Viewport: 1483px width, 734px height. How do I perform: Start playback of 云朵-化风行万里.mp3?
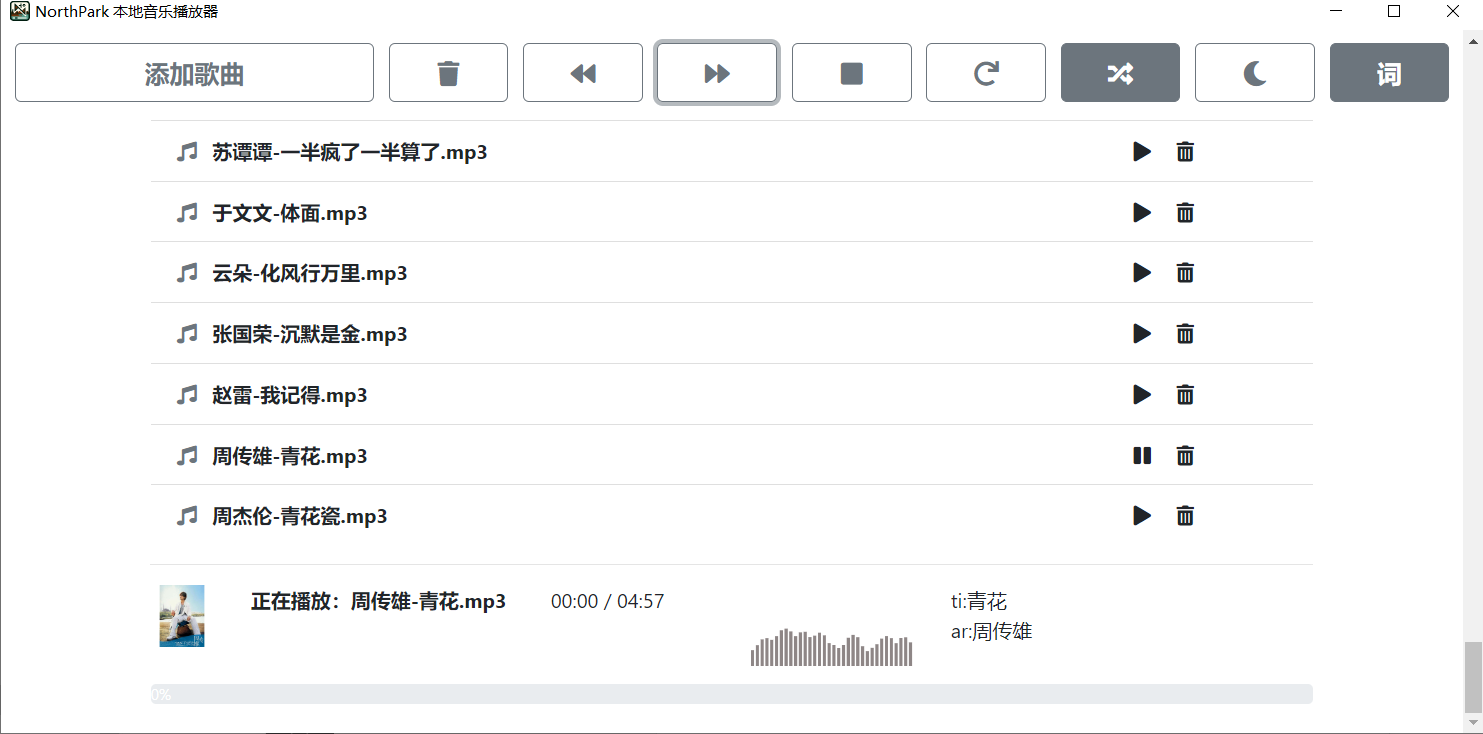(x=1142, y=272)
